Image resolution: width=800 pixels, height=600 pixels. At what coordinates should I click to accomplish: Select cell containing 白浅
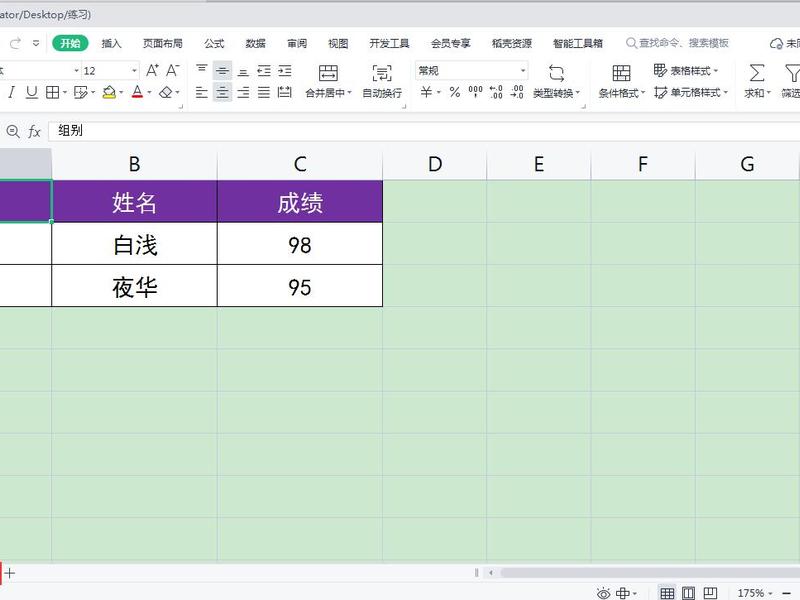tap(134, 244)
